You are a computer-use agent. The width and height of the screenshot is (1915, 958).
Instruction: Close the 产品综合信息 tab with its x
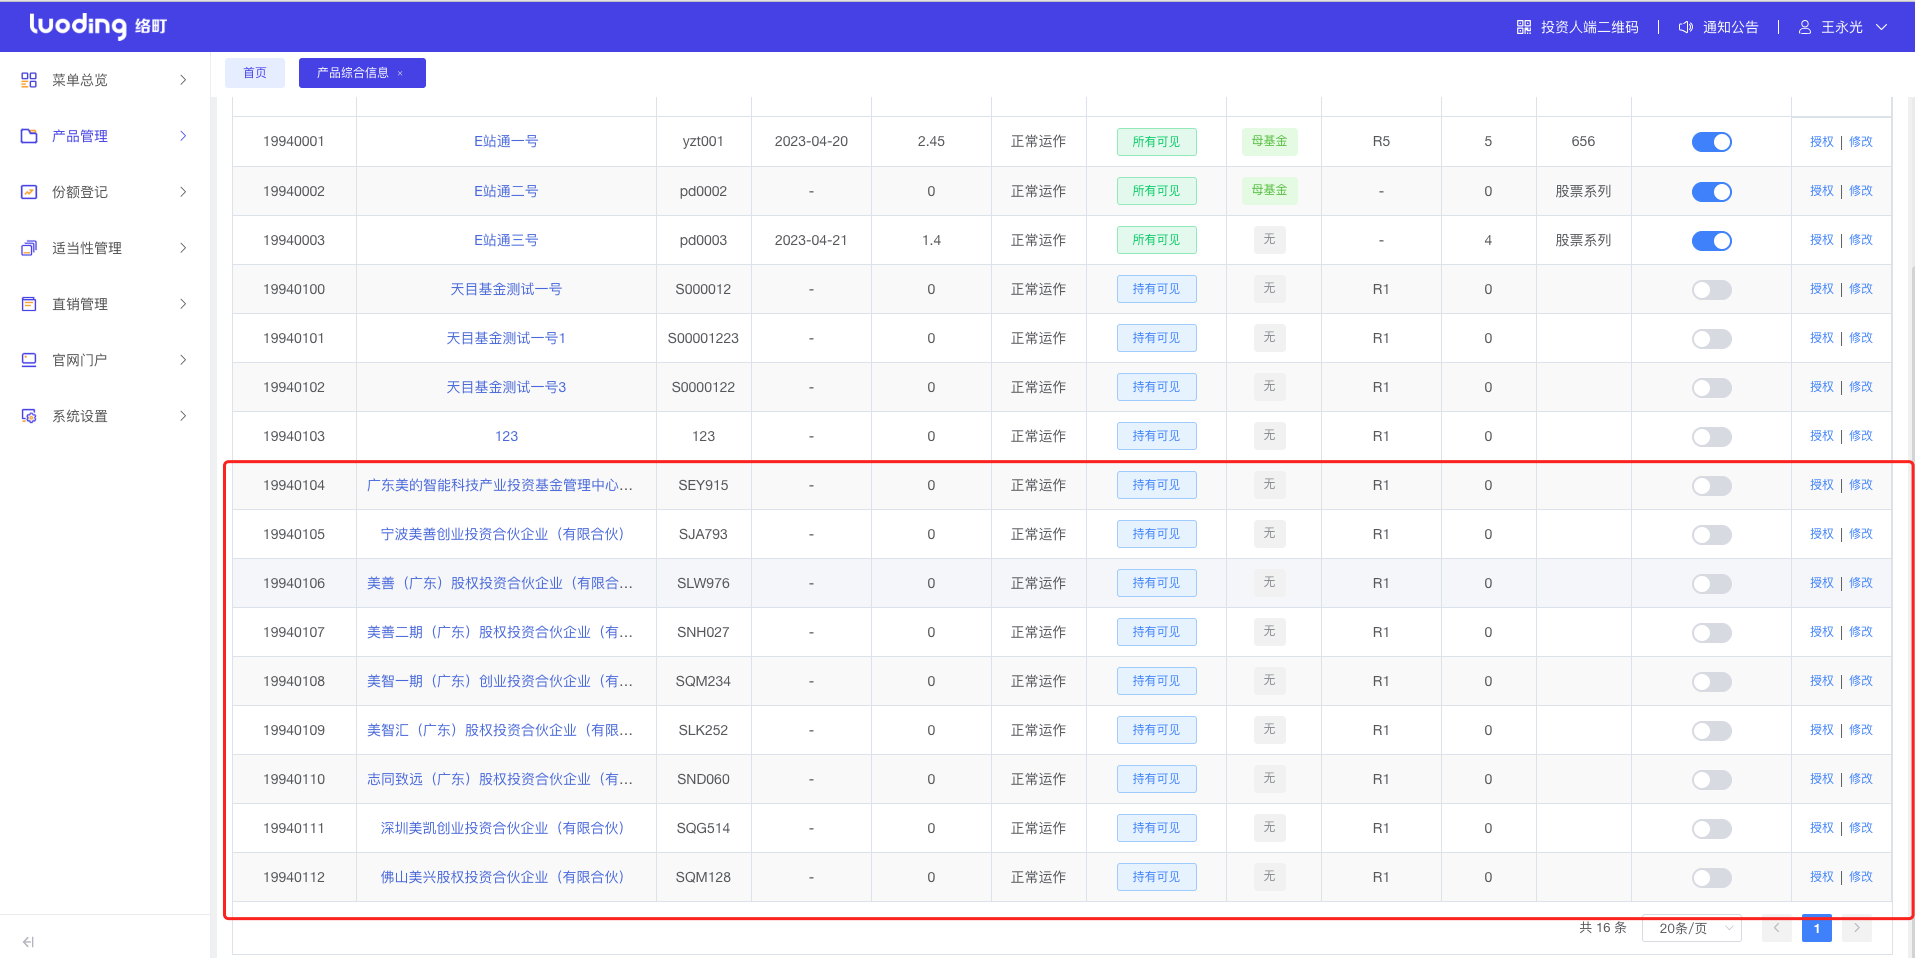[x=400, y=73]
